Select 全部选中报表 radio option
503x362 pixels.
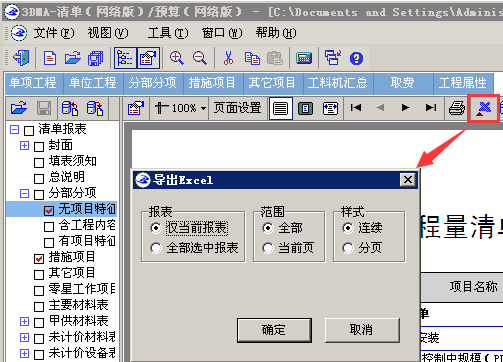coord(195,248)
